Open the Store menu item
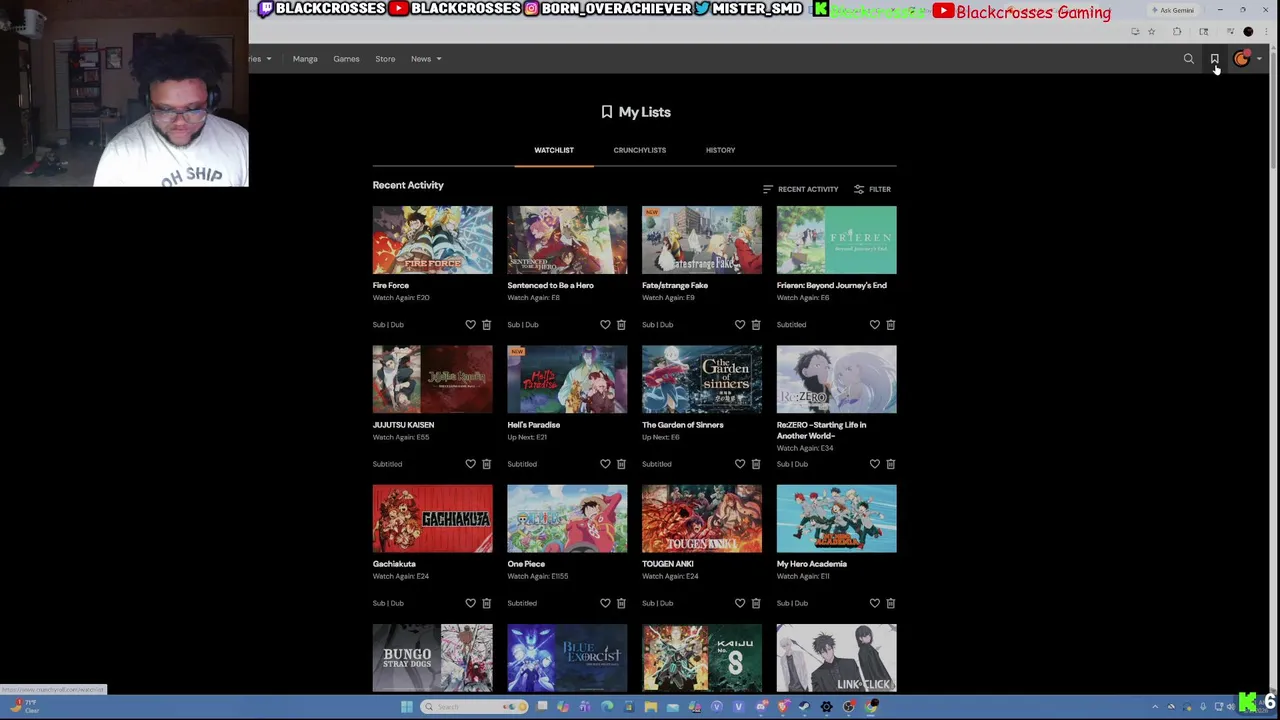The height and width of the screenshot is (720, 1280). 385,59
